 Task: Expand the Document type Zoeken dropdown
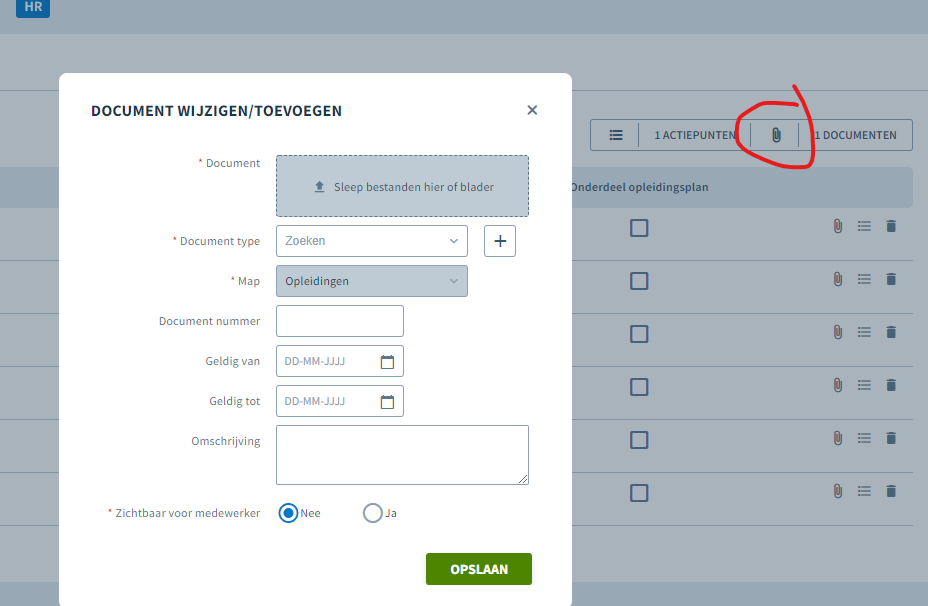pyautogui.click(x=372, y=241)
